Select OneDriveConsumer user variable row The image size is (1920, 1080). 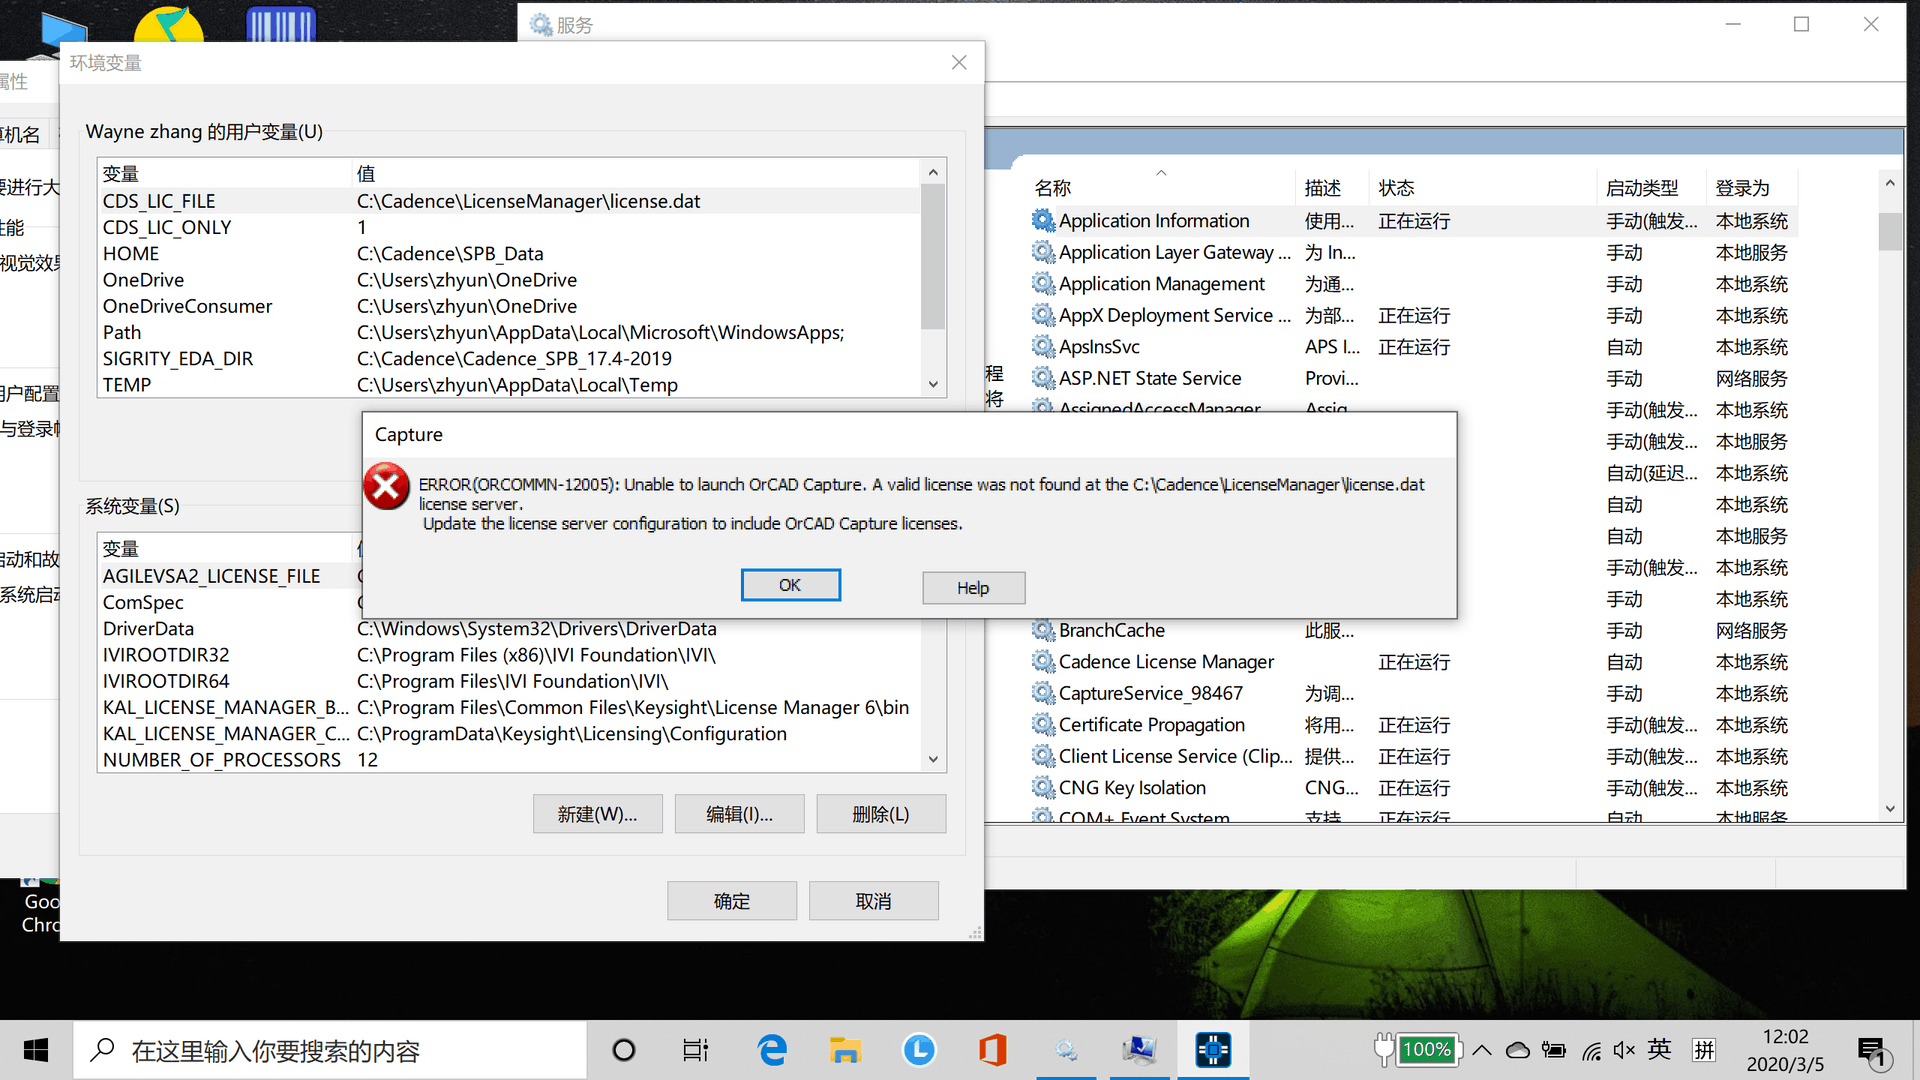pyautogui.click(x=509, y=306)
